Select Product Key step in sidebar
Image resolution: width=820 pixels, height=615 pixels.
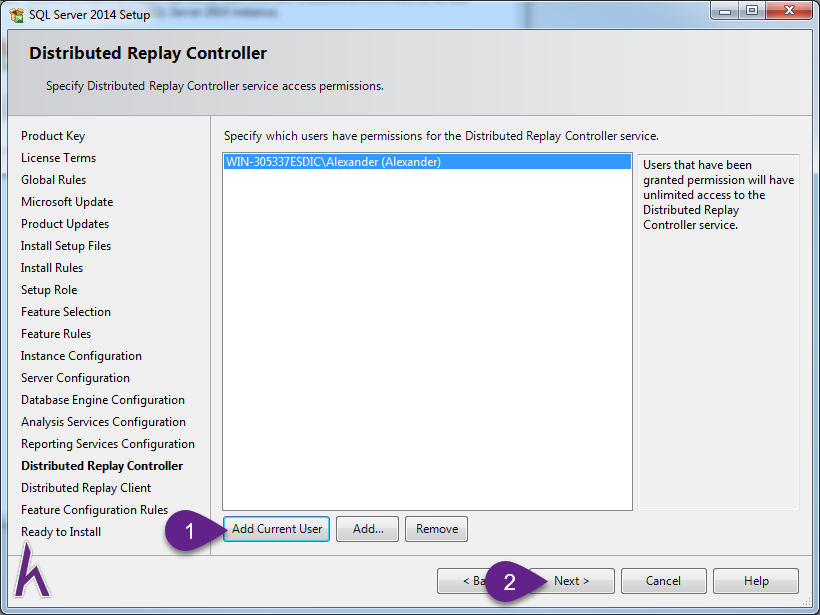click(x=53, y=136)
